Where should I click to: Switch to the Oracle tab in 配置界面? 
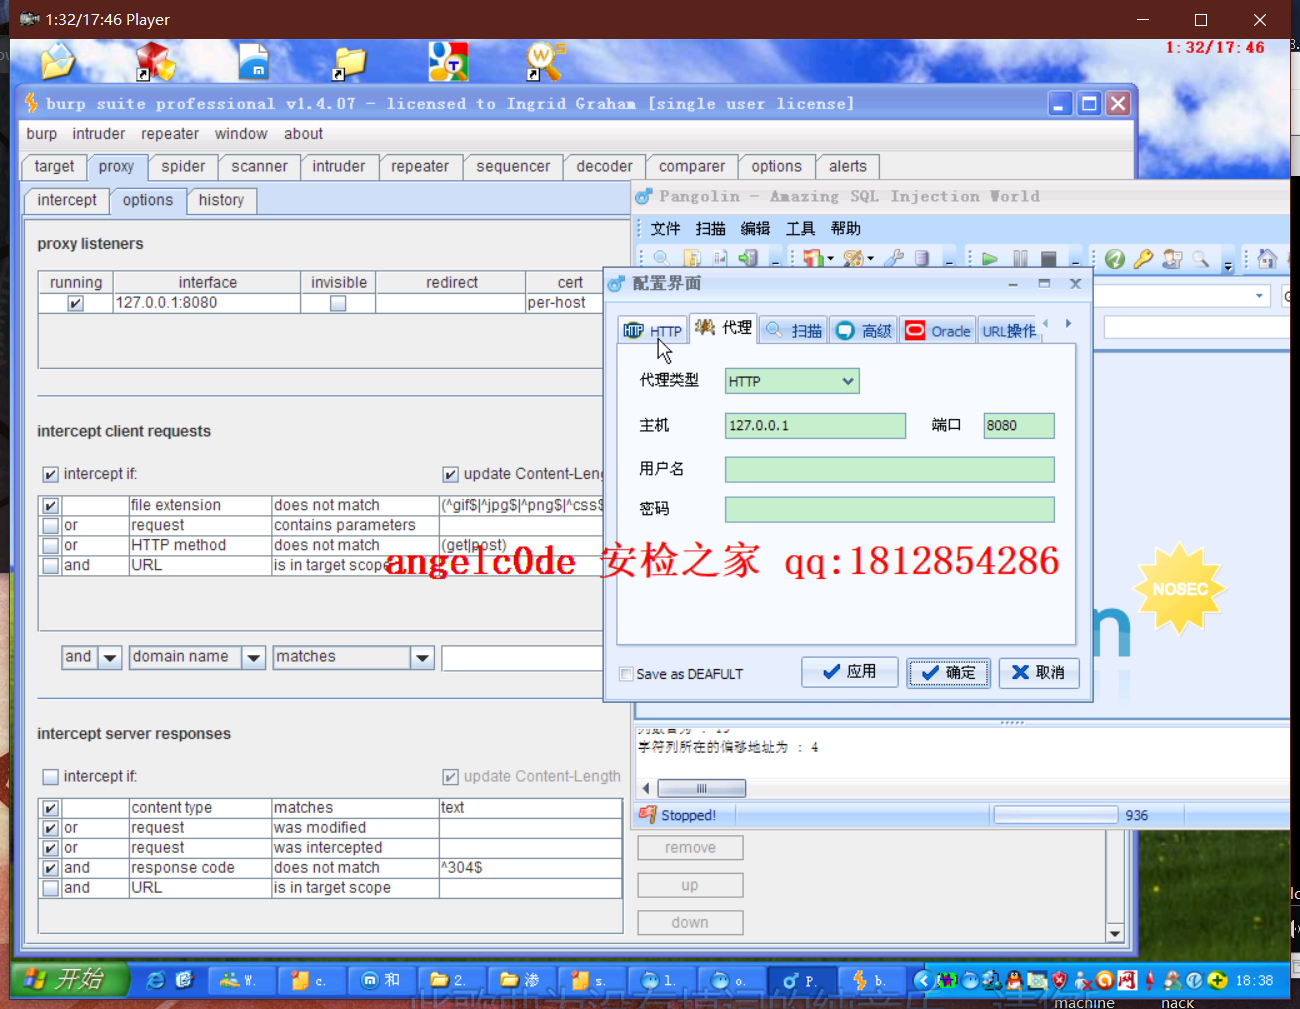(x=938, y=331)
